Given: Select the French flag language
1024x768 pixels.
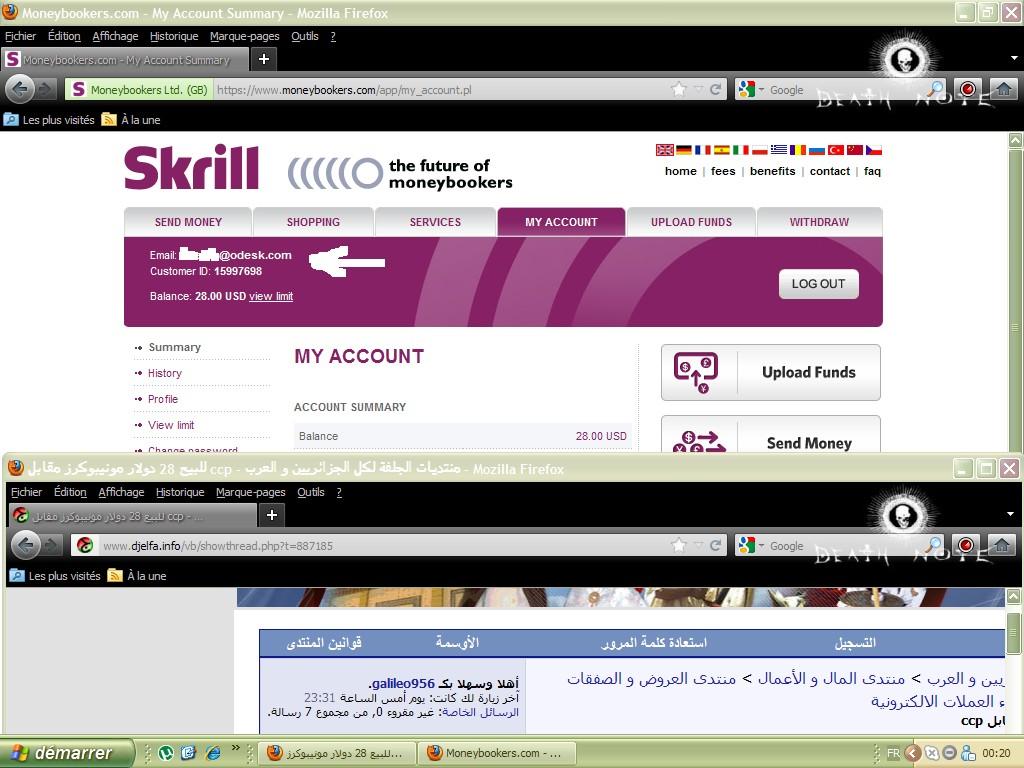Looking at the screenshot, I should (702, 150).
